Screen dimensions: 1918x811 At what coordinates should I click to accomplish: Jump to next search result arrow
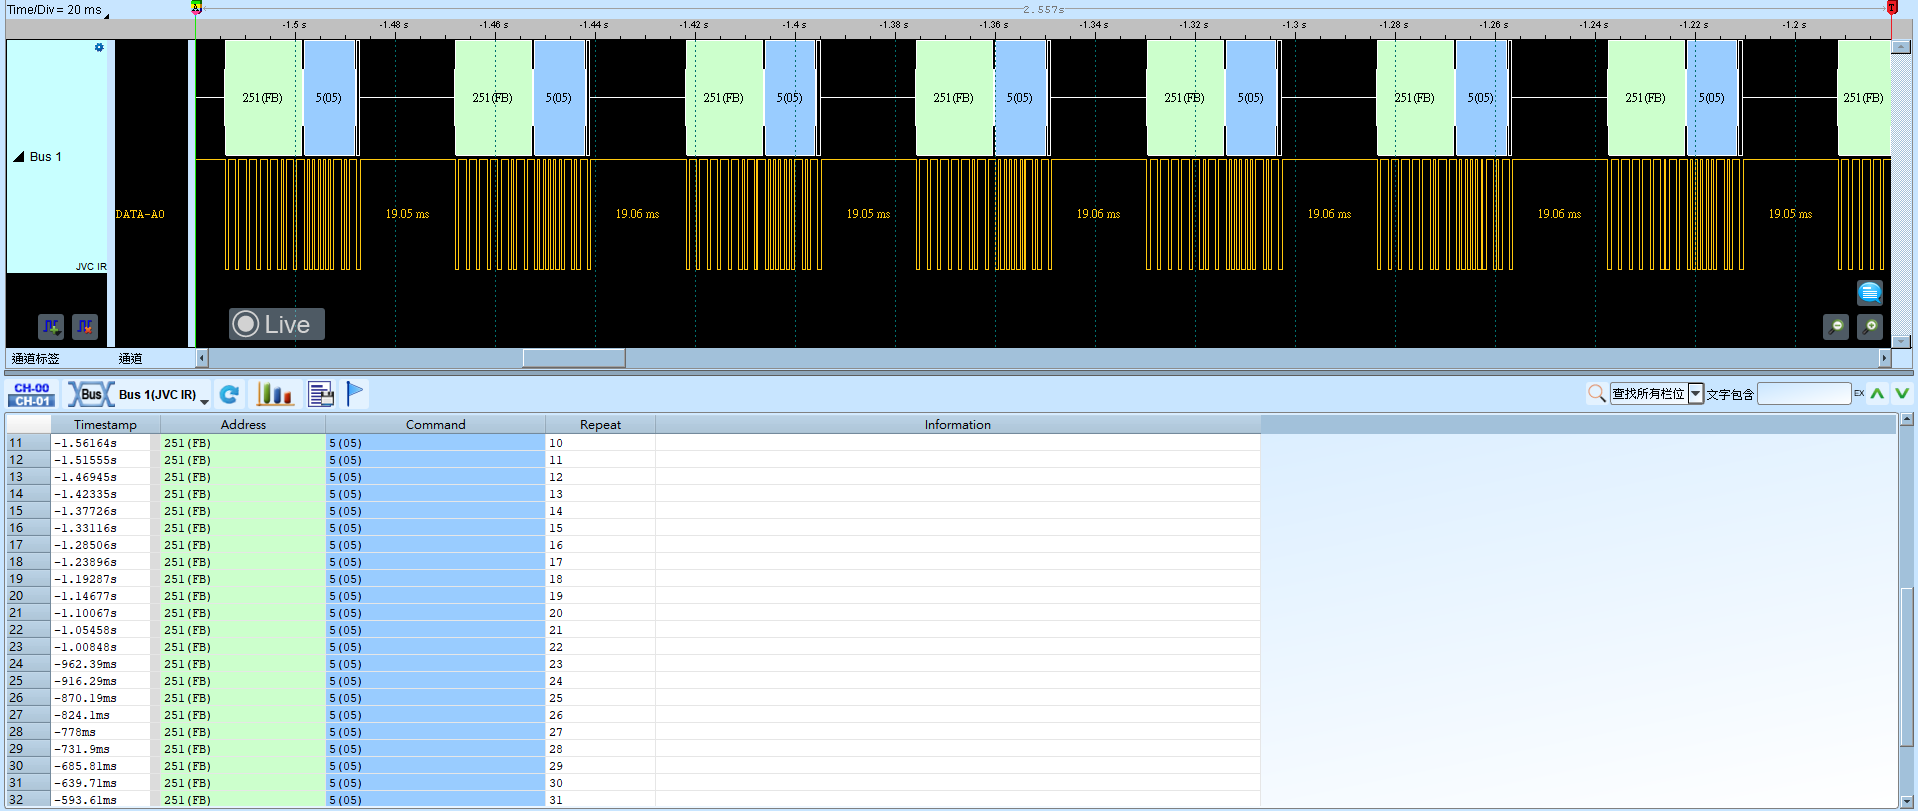1902,394
